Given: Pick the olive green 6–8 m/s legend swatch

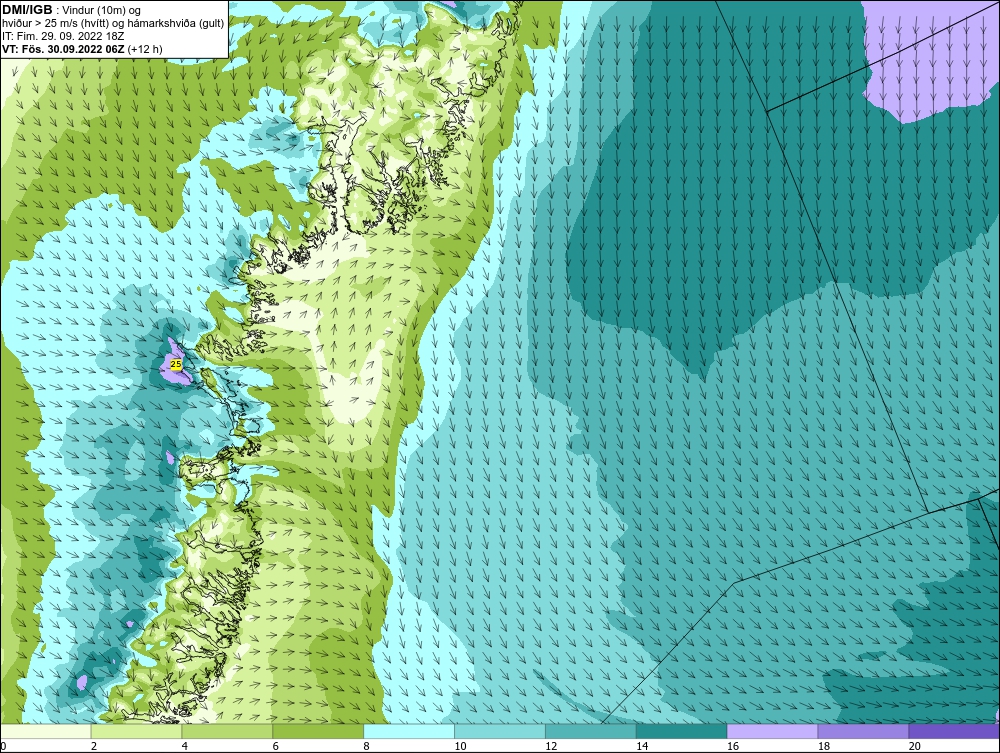Looking at the screenshot, I should [318, 731].
